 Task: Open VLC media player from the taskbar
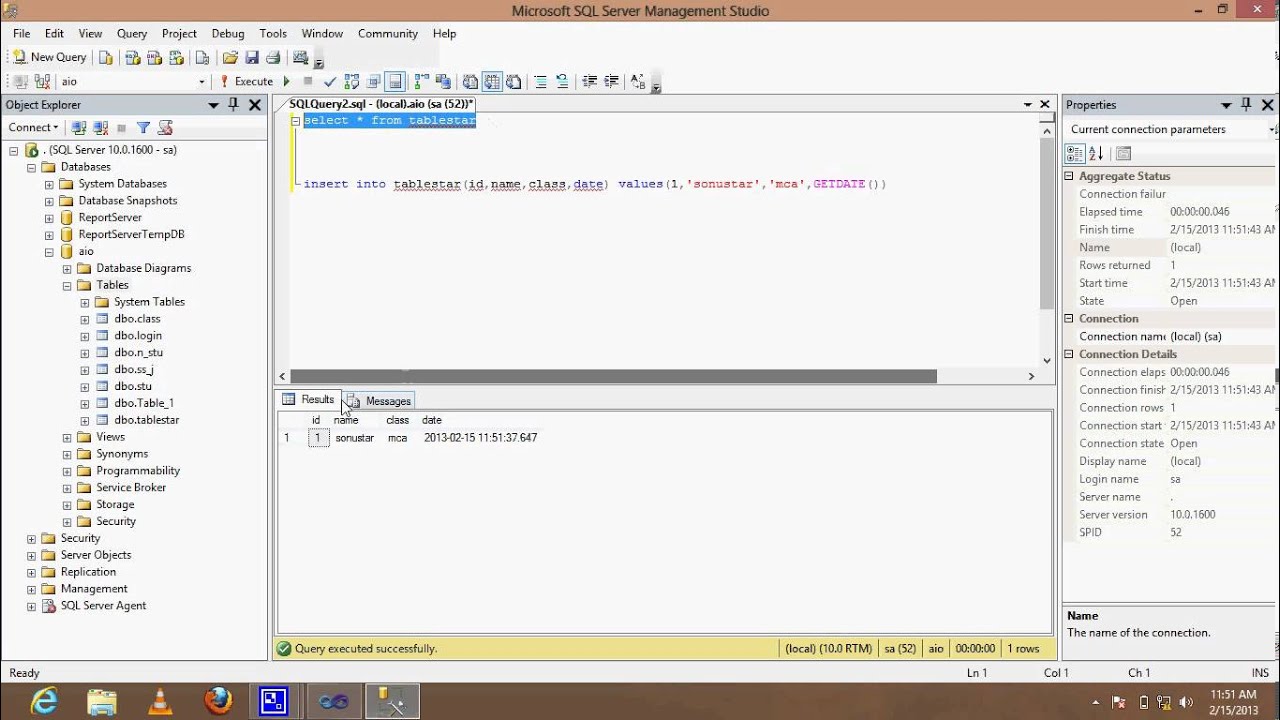pos(160,701)
